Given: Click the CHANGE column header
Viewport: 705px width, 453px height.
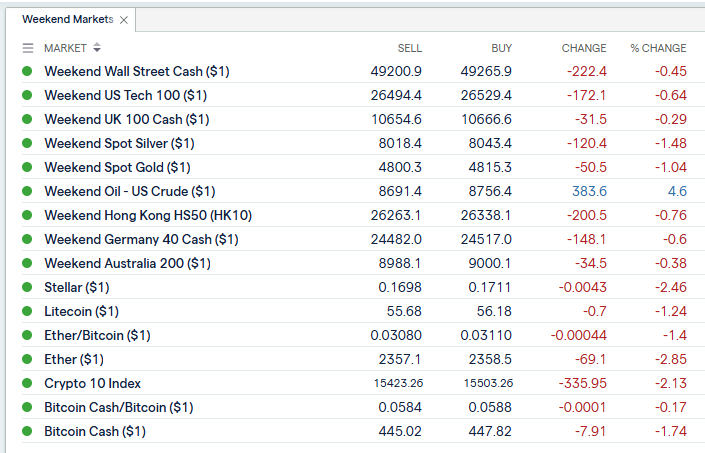Looking at the screenshot, I should (584, 48).
